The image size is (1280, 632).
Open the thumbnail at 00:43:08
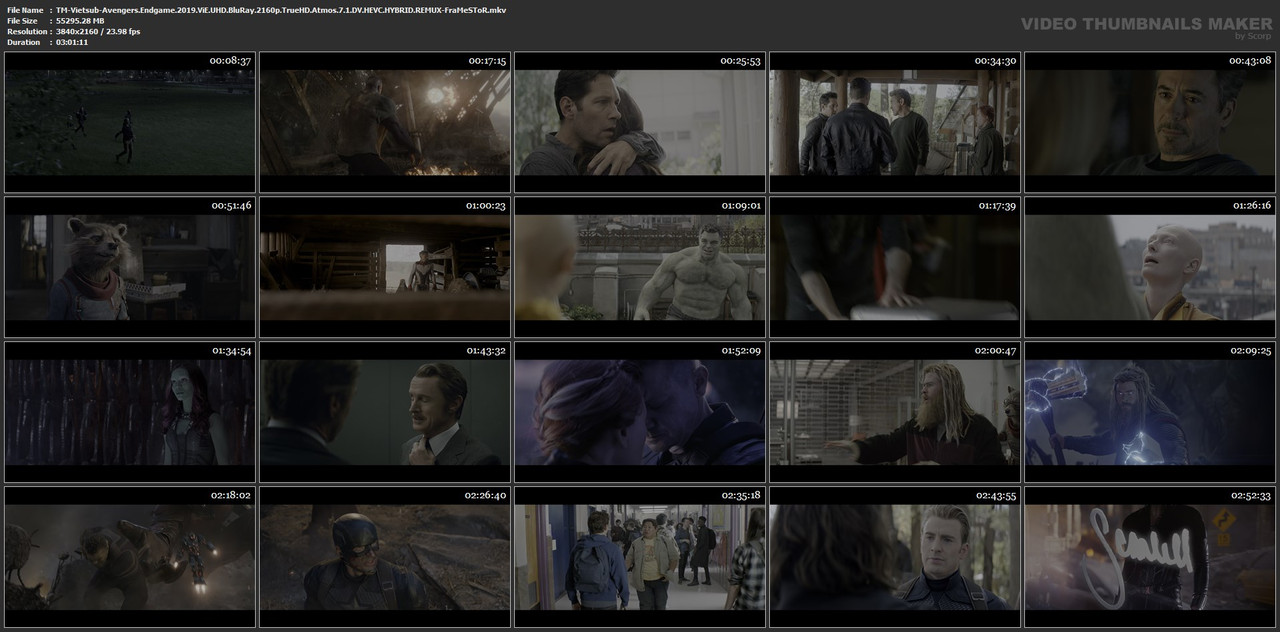(1150, 122)
